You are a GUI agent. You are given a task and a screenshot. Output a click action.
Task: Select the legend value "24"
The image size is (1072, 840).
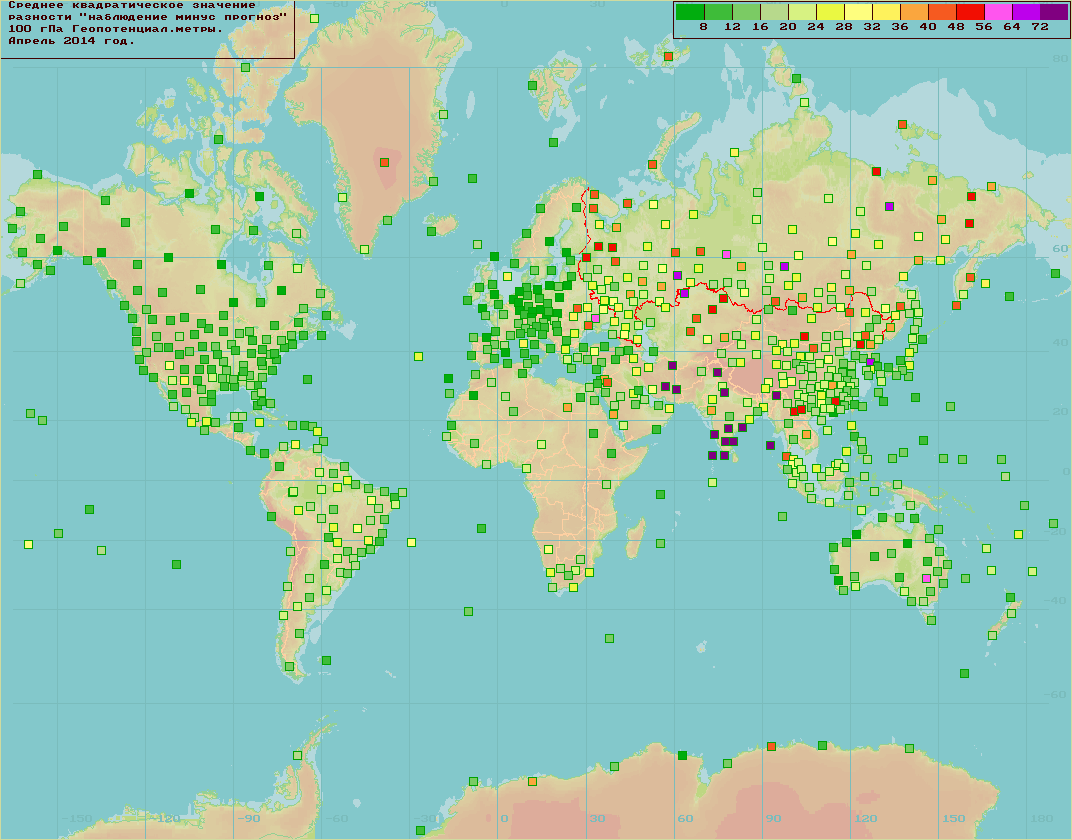(816, 27)
